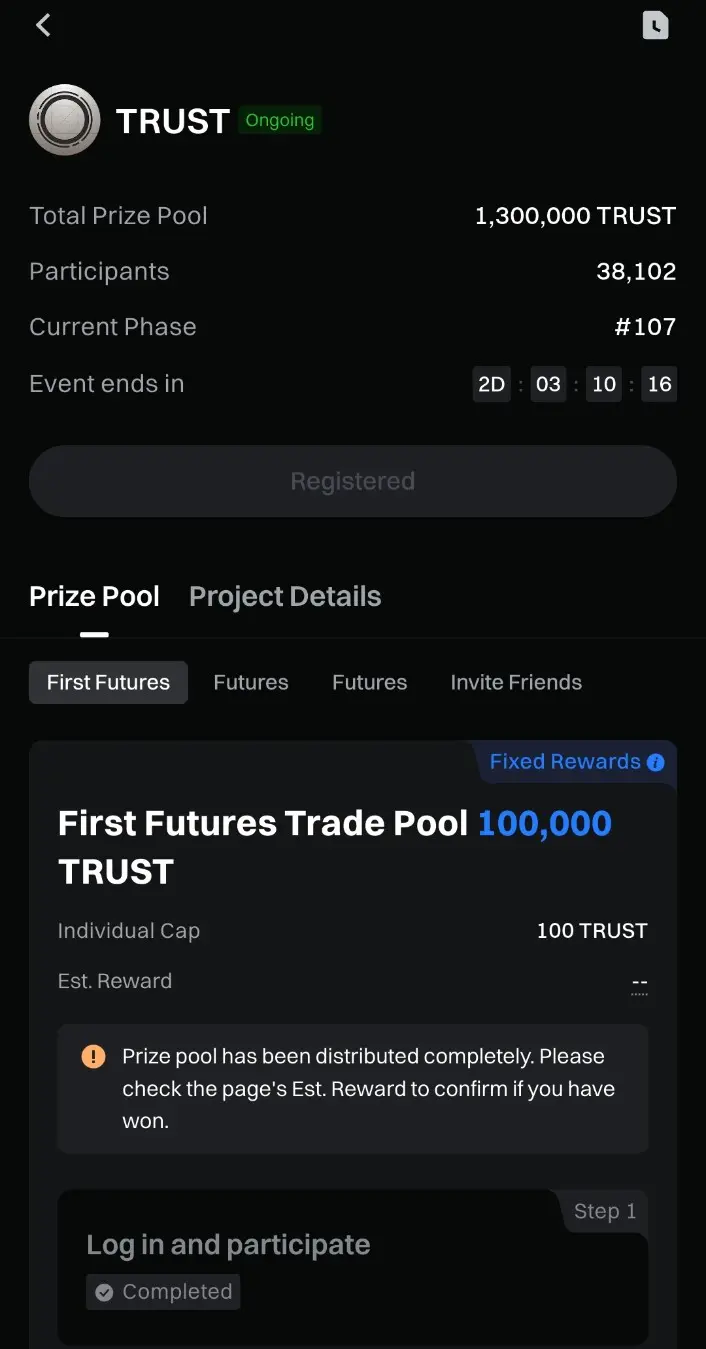Select the Invite Friends pool chip
The image size is (706, 1349).
pos(516,683)
